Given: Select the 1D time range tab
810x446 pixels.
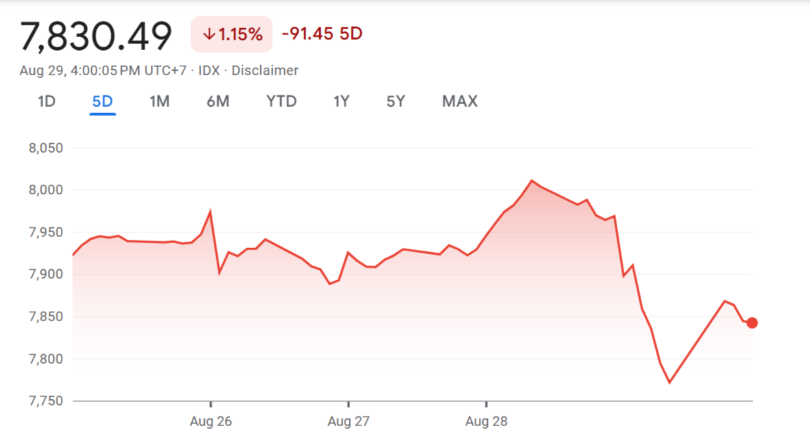Looking at the screenshot, I should pyautogui.click(x=46, y=101).
